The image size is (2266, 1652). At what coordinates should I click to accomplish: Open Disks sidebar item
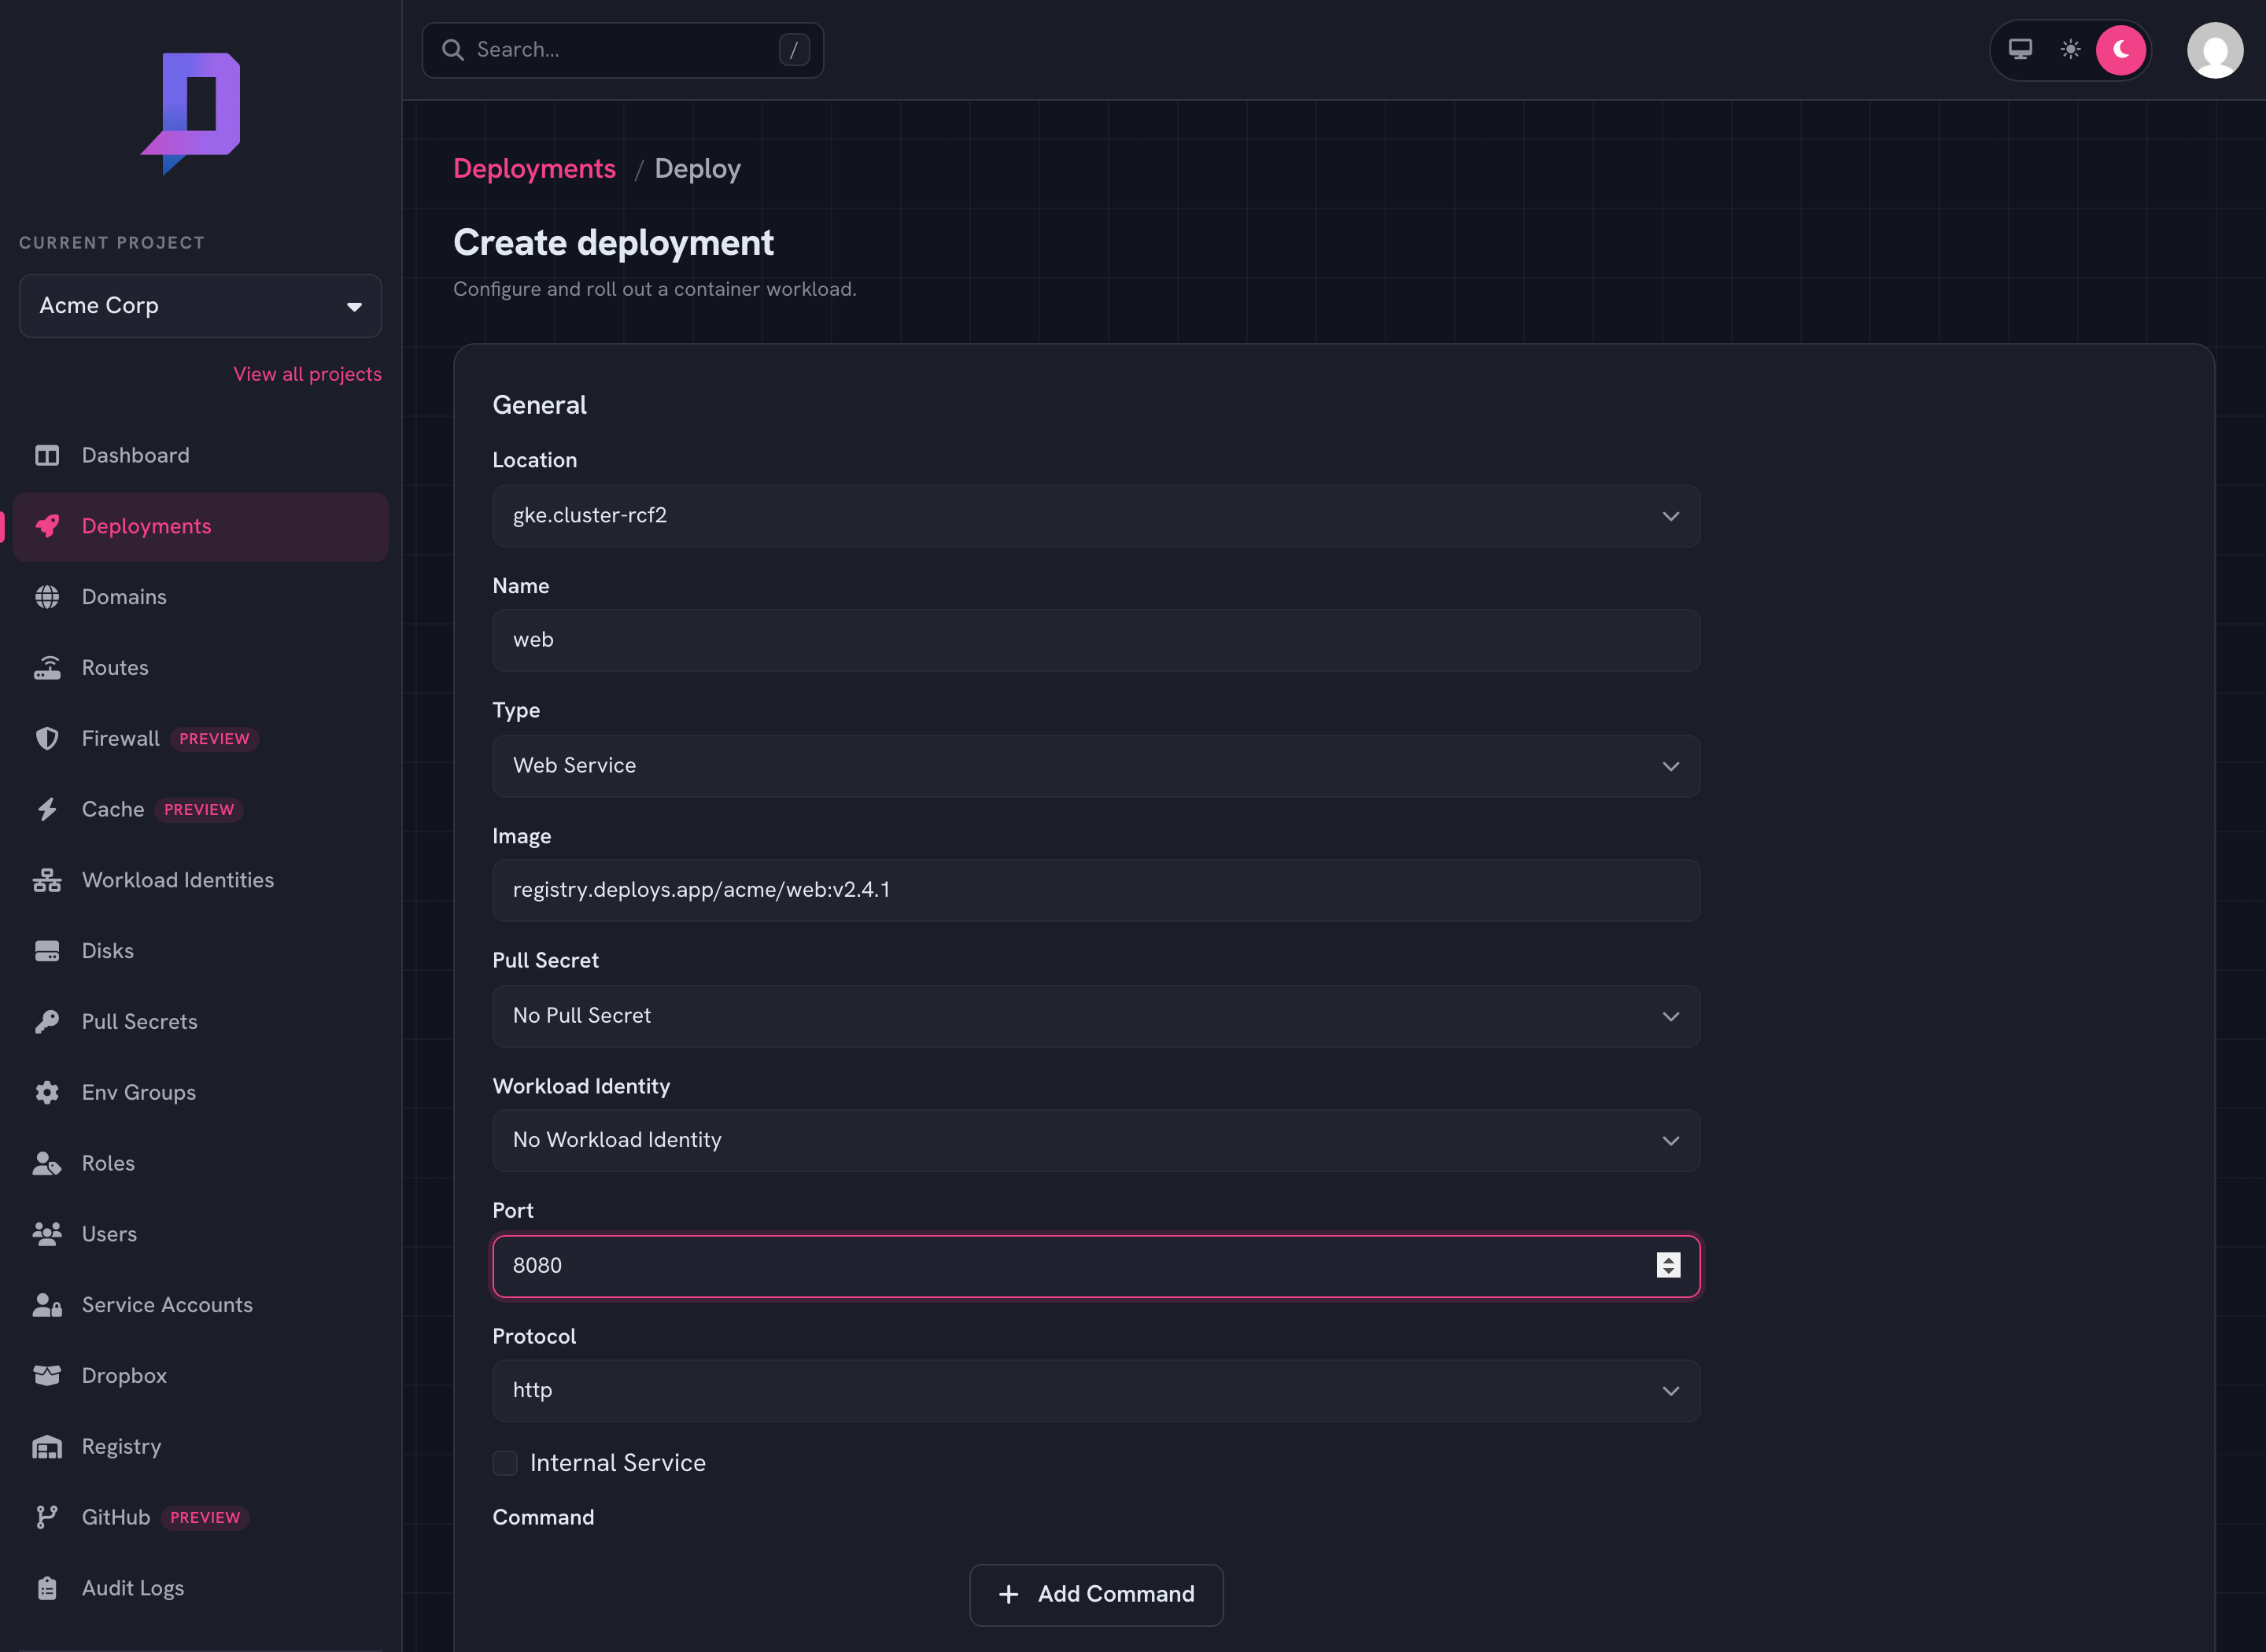200,951
